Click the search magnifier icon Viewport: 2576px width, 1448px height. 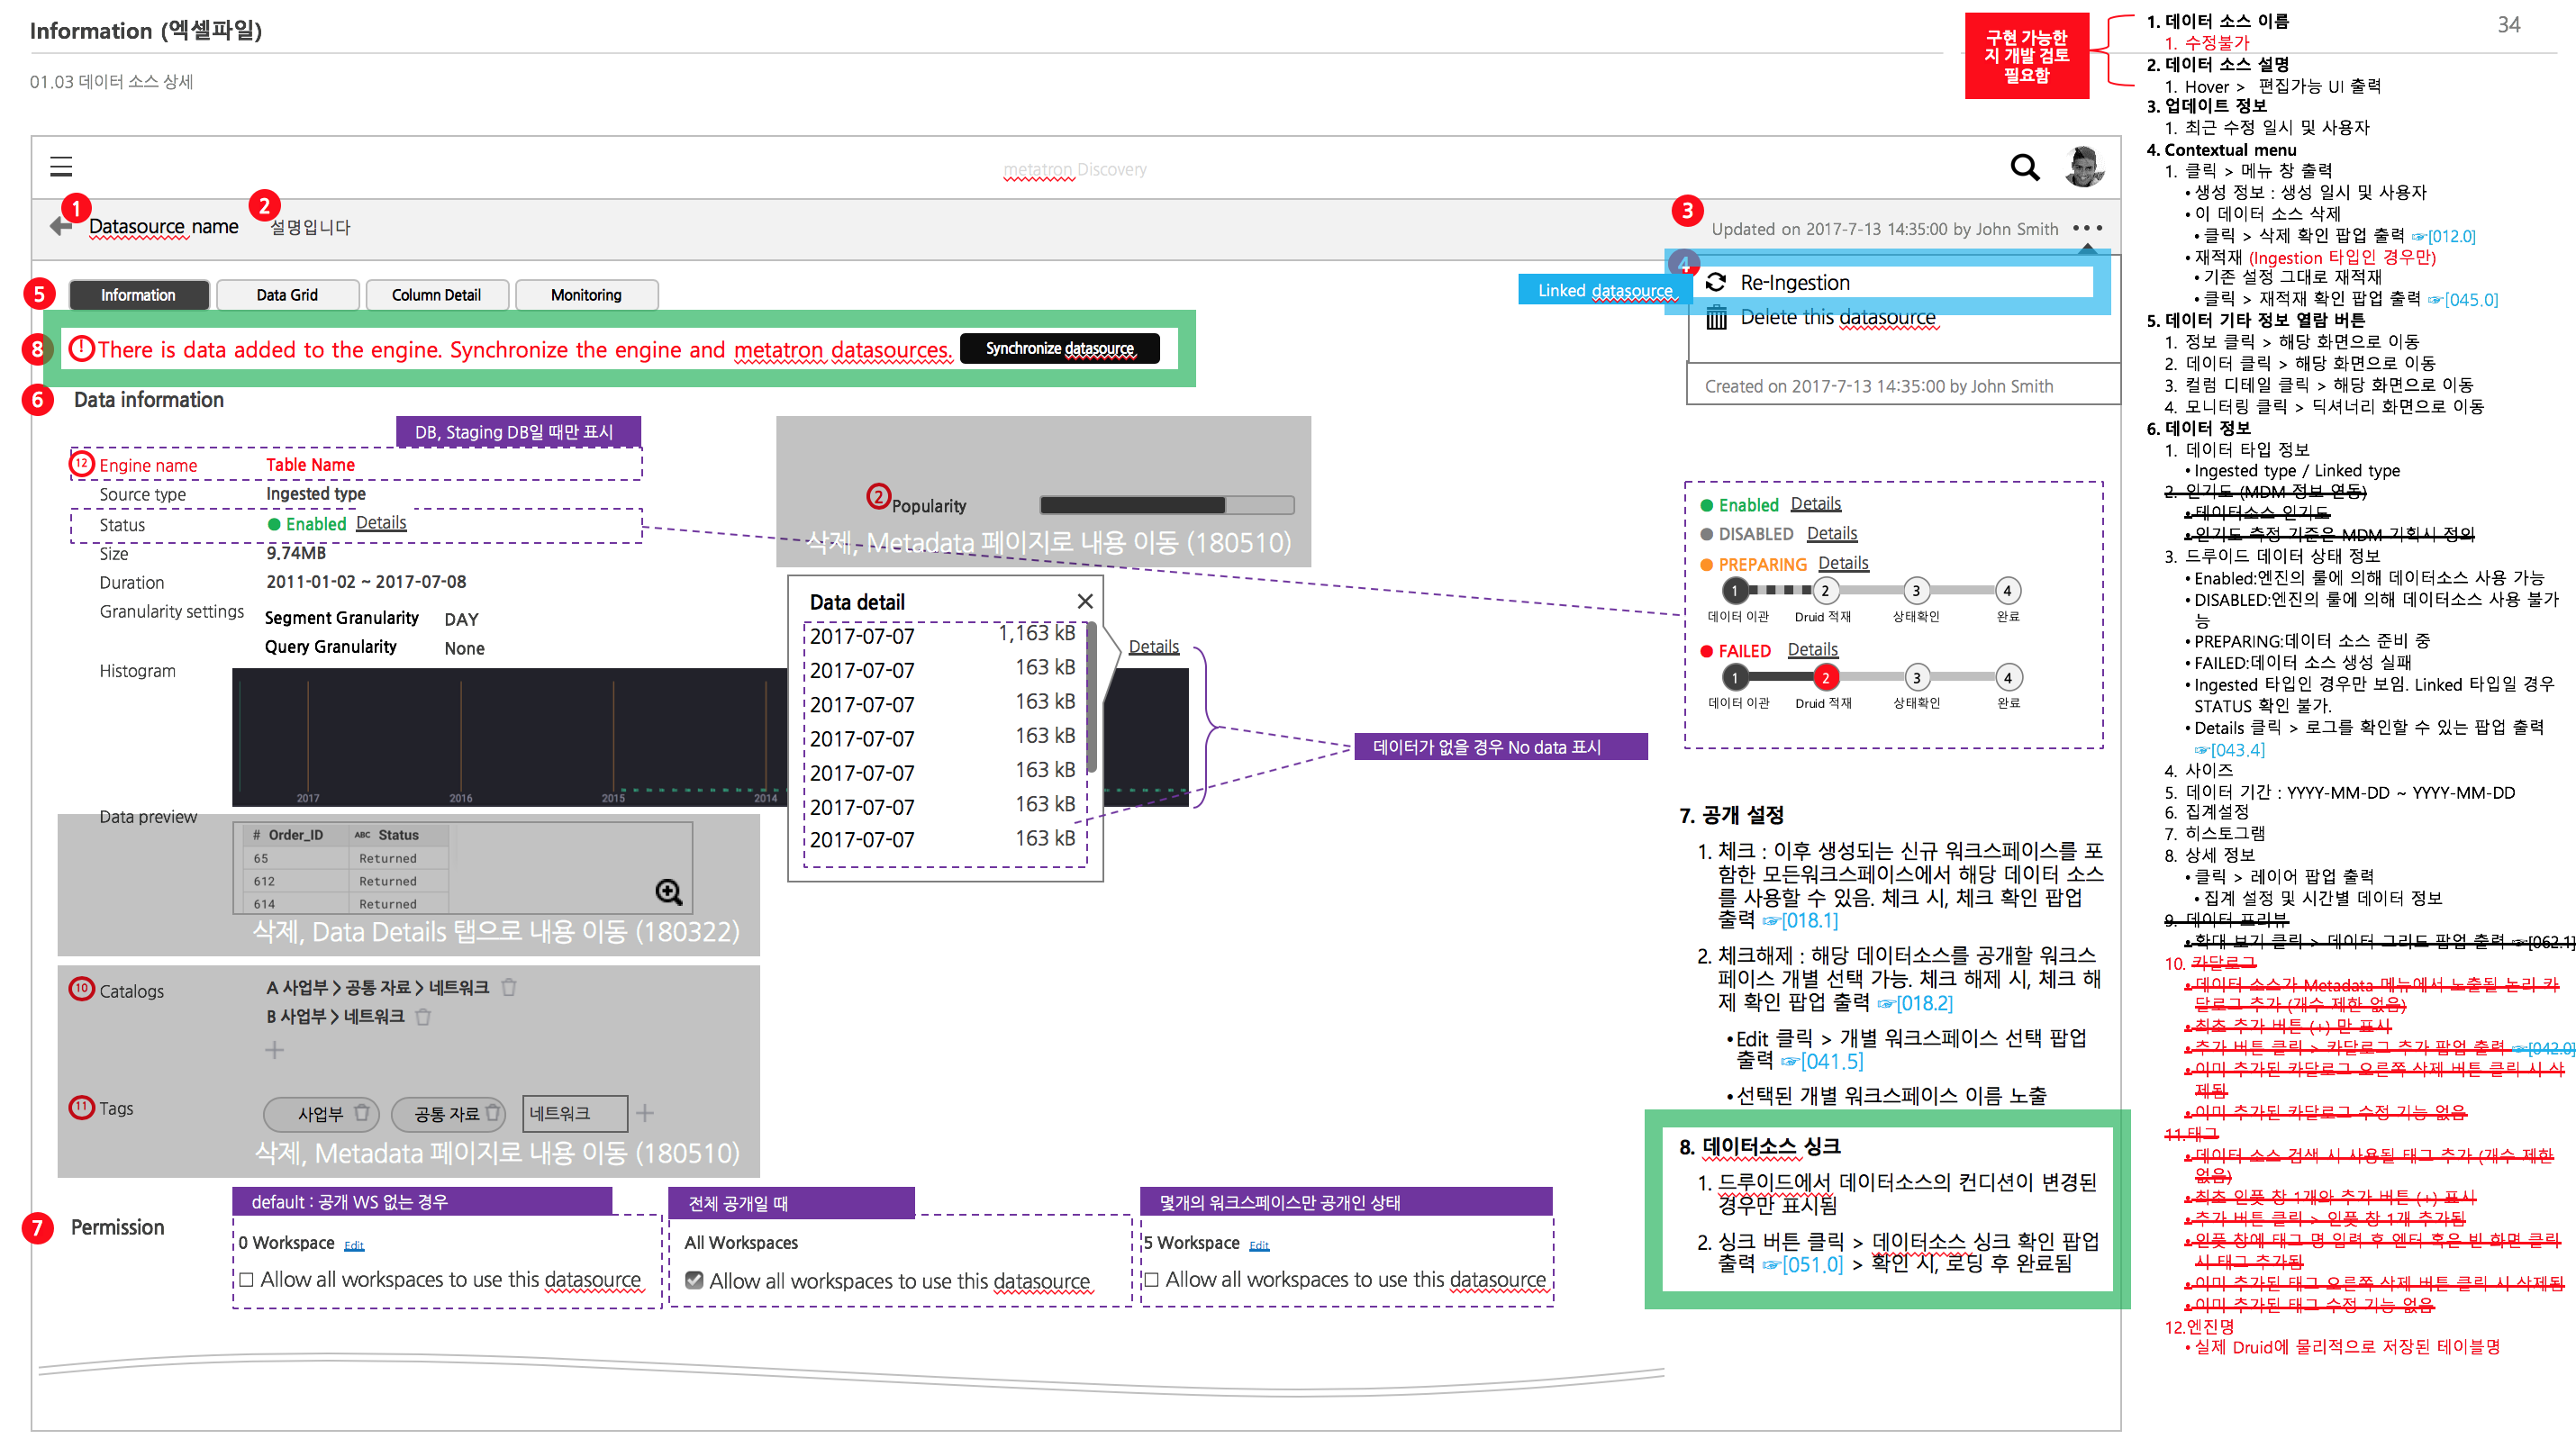coord(2025,167)
